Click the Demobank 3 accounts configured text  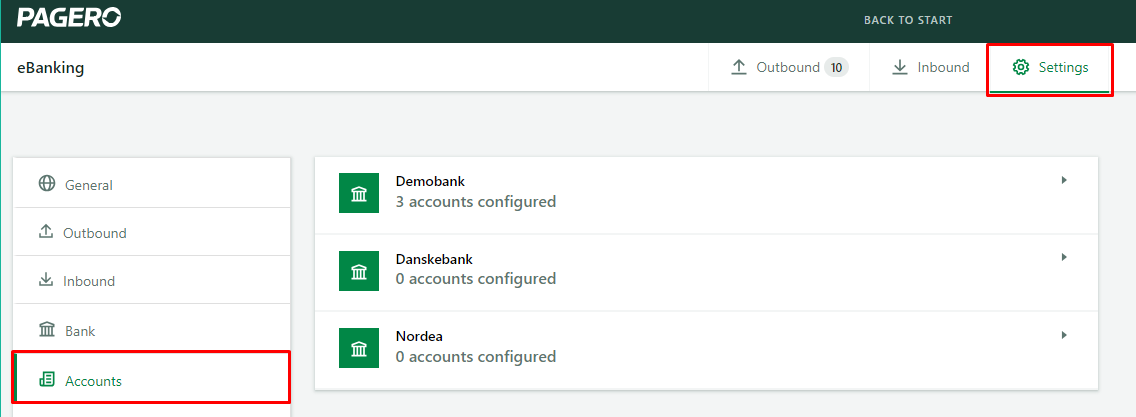(476, 201)
